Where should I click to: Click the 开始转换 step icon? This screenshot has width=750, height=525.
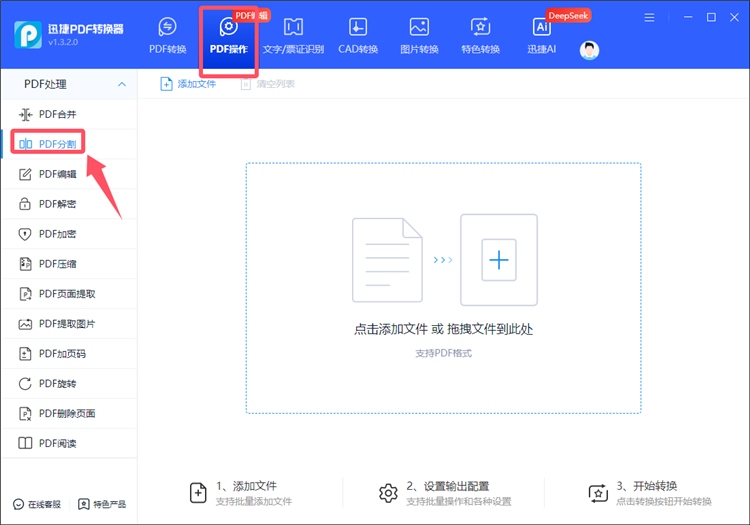(x=598, y=493)
